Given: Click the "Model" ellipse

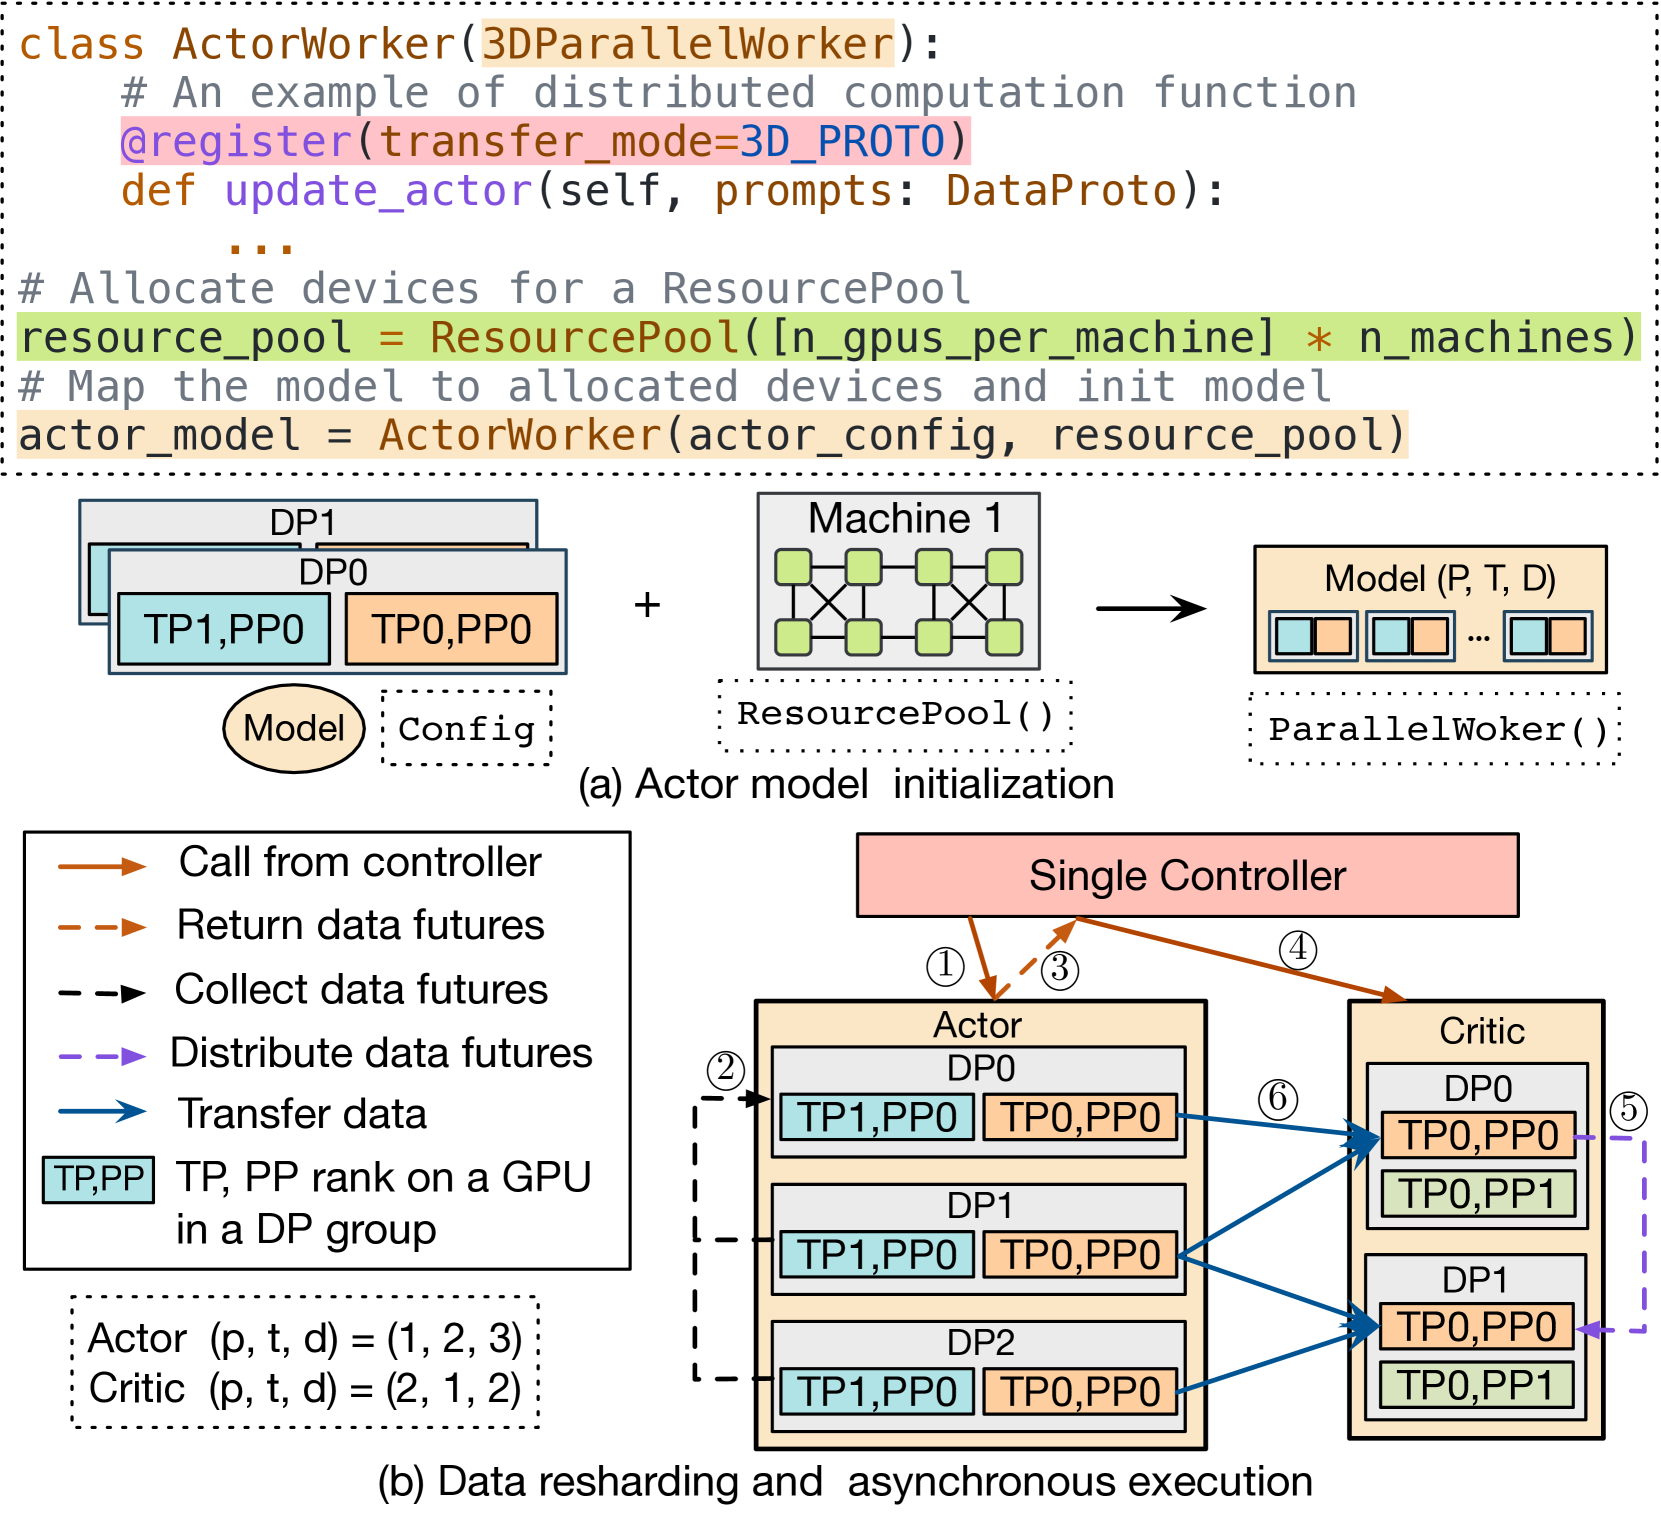Looking at the screenshot, I should click(294, 728).
